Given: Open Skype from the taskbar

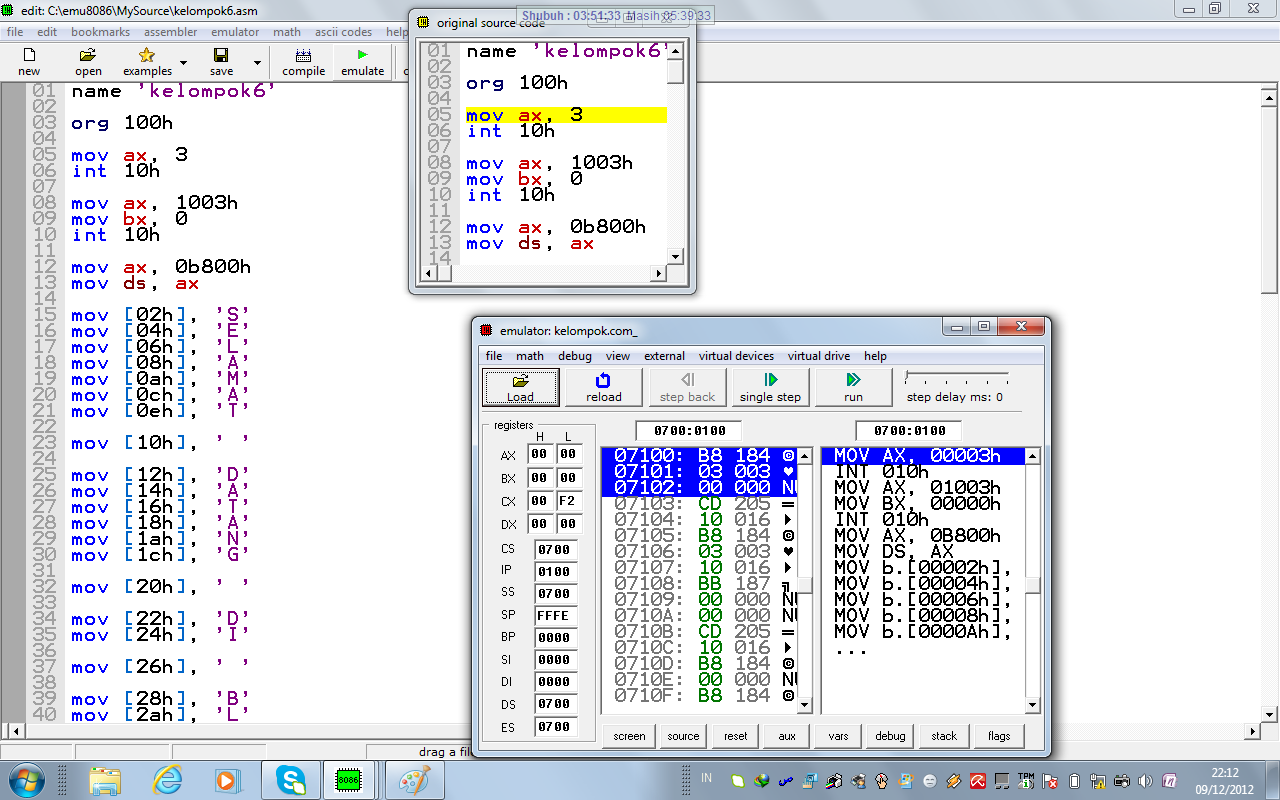Looking at the screenshot, I should tap(293, 779).
